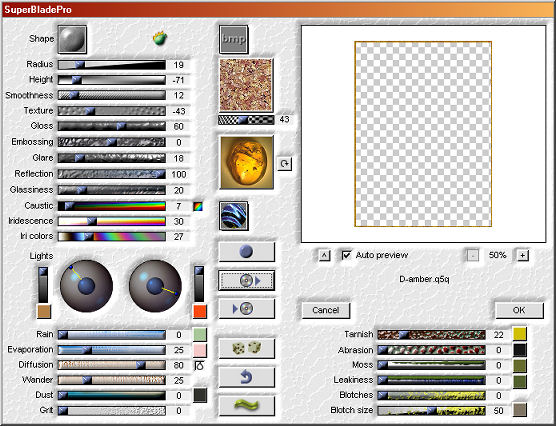Adjust the Iri colors slider
The width and height of the screenshot is (556, 426).
[112, 236]
